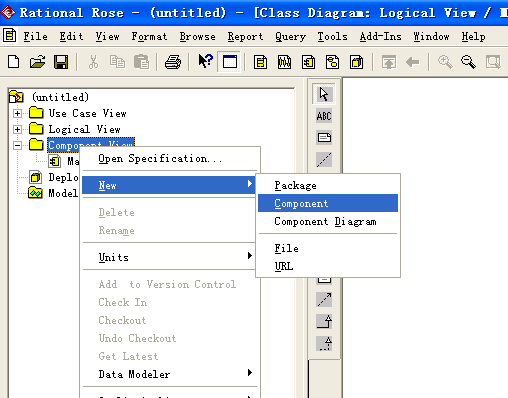Save the model with the floppy icon

click(61, 62)
